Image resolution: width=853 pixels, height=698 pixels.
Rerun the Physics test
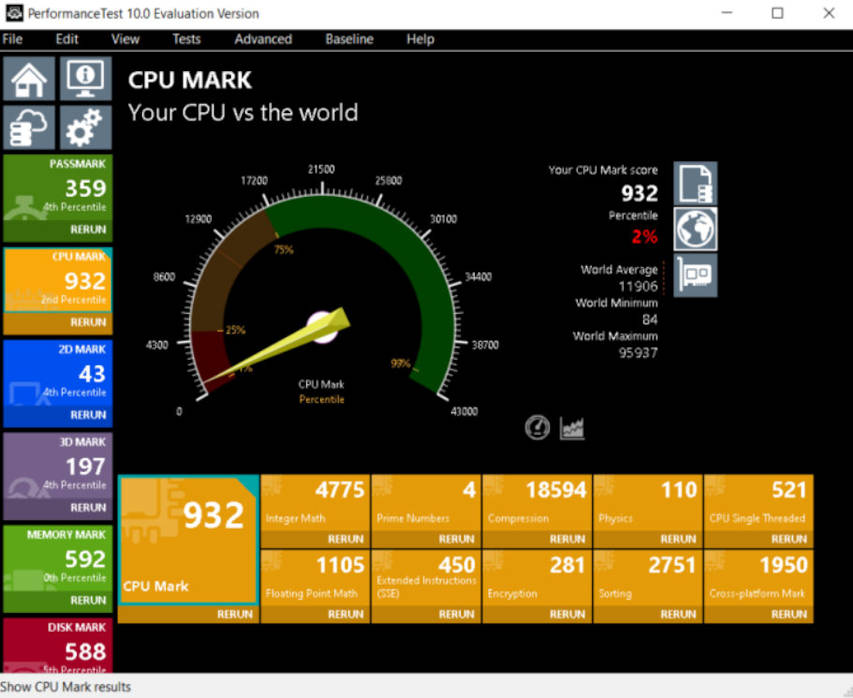[x=678, y=539]
